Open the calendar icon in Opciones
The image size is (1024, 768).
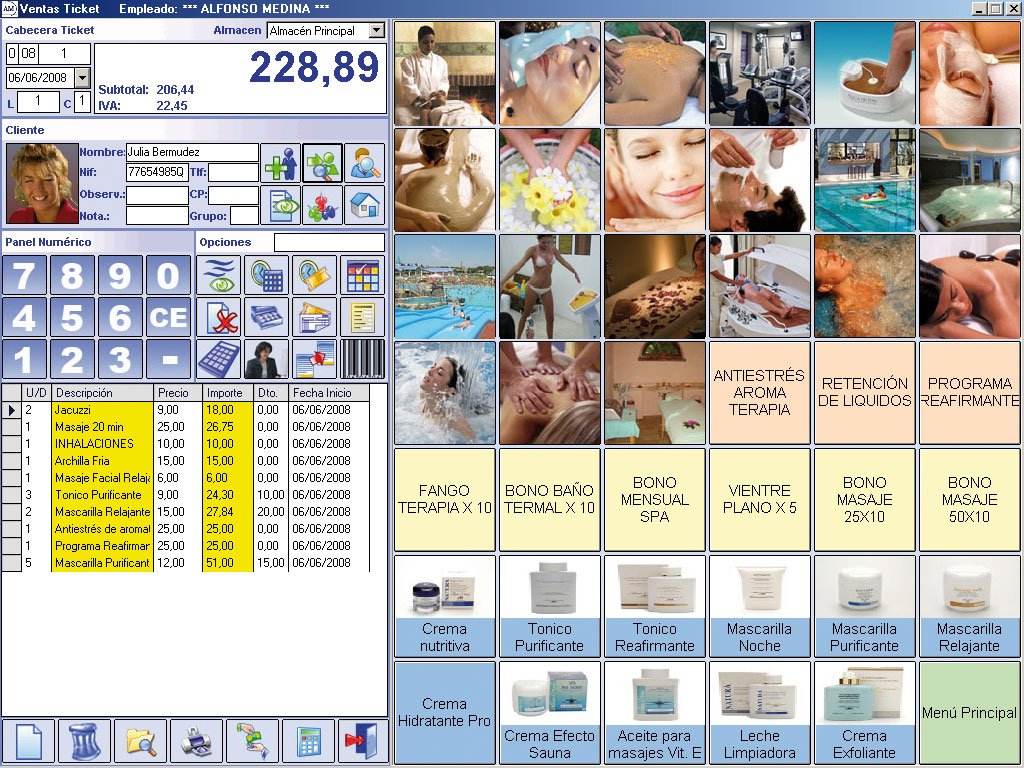point(362,276)
